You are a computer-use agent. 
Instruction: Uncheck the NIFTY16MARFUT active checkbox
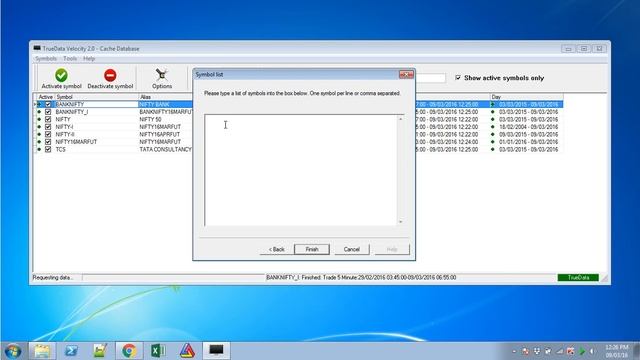pyautogui.click(x=48, y=142)
